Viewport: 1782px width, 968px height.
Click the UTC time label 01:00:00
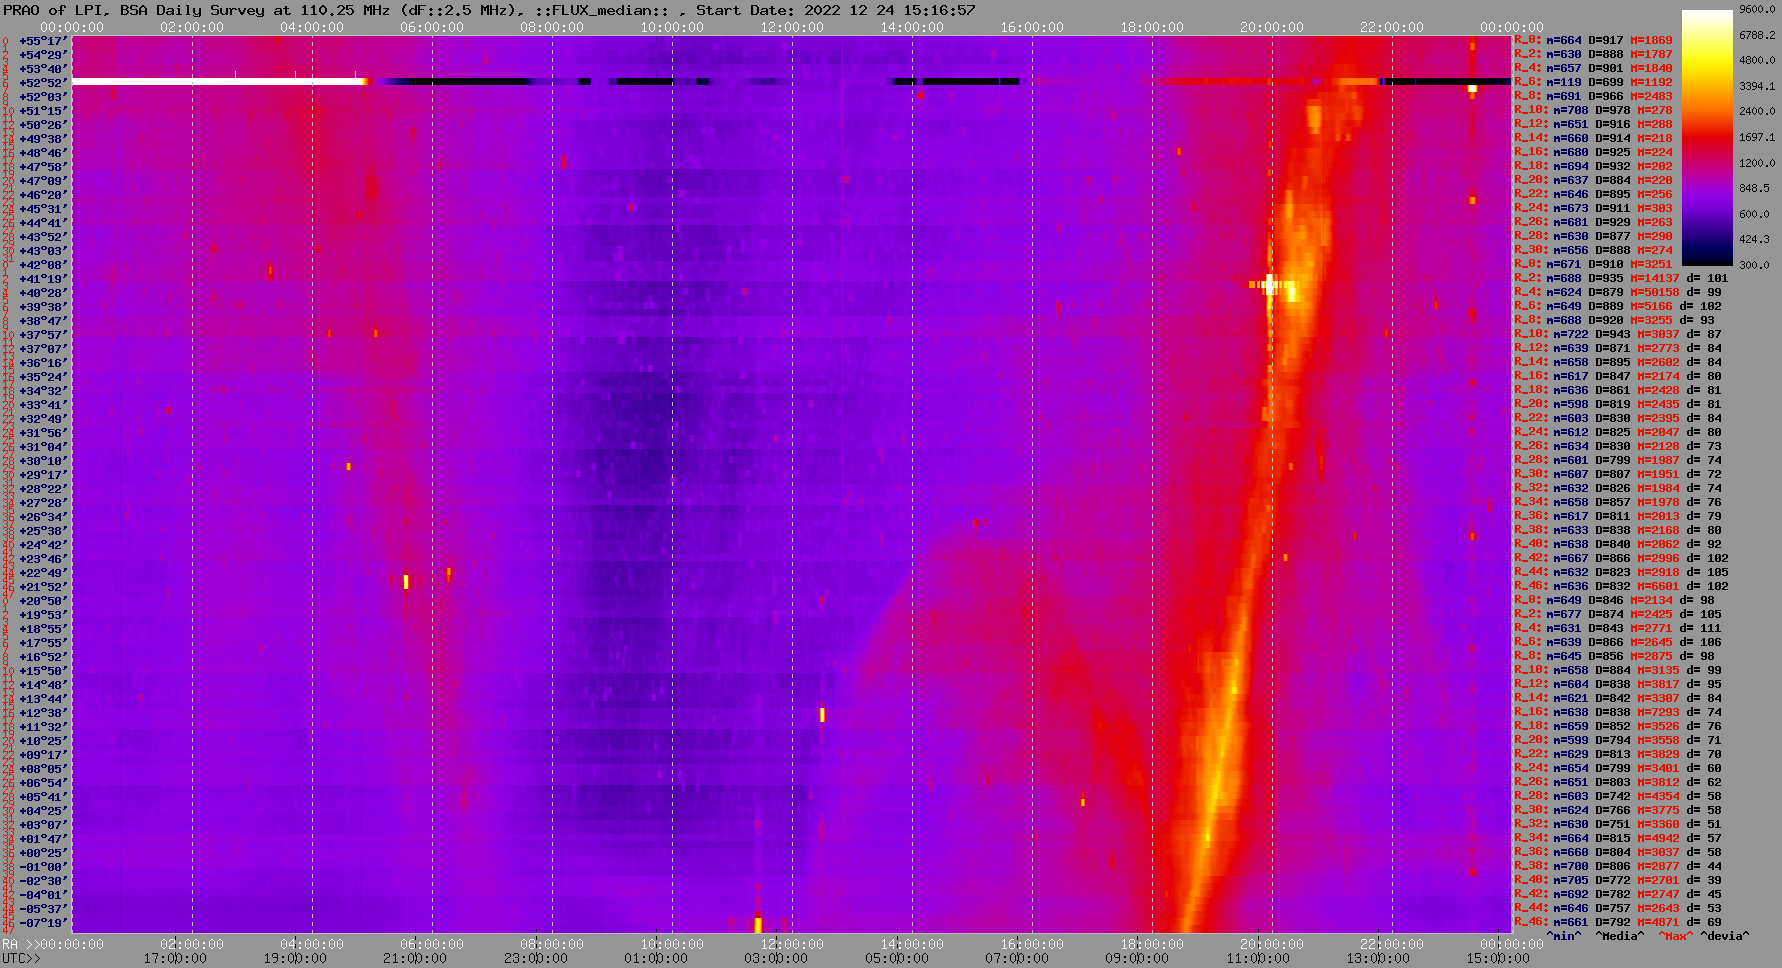click(x=656, y=958)
